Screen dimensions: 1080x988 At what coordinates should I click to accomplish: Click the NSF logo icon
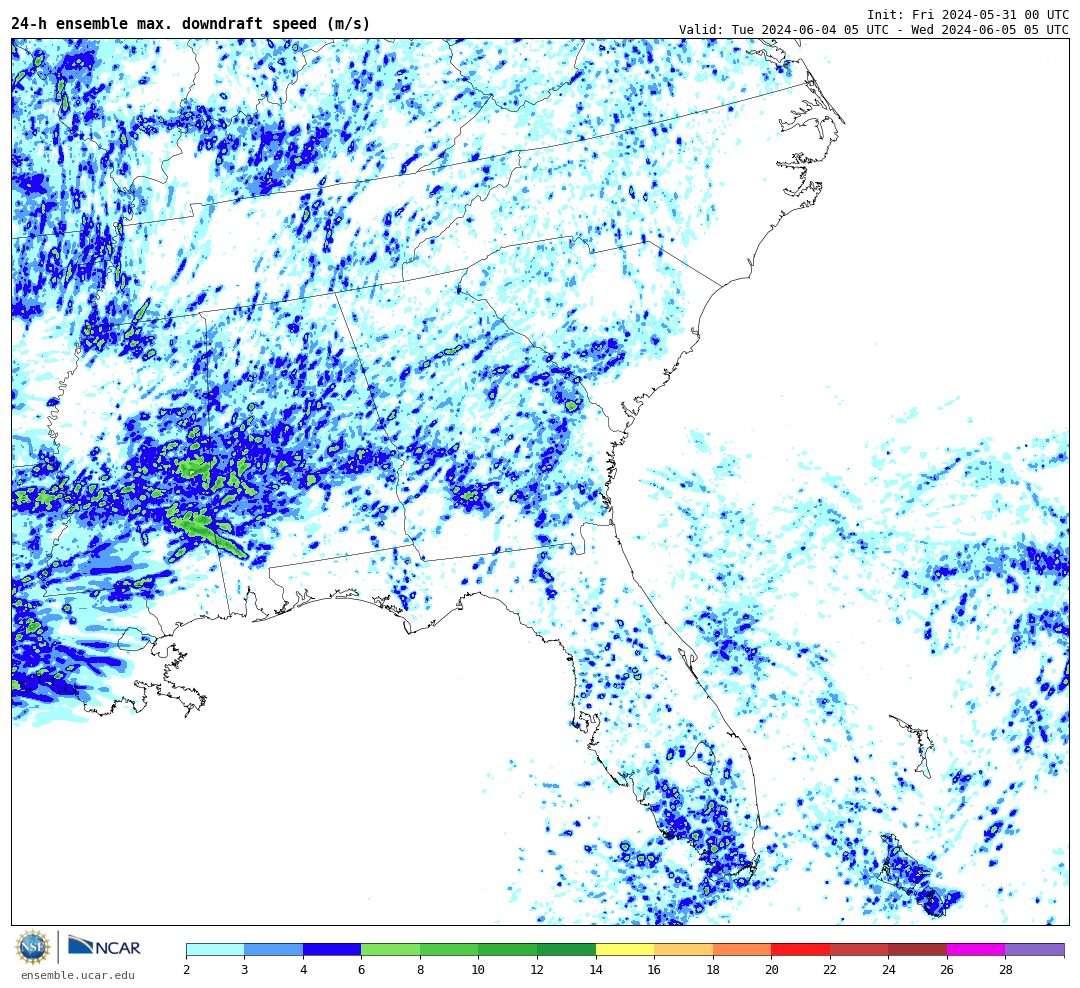[33, 947]
